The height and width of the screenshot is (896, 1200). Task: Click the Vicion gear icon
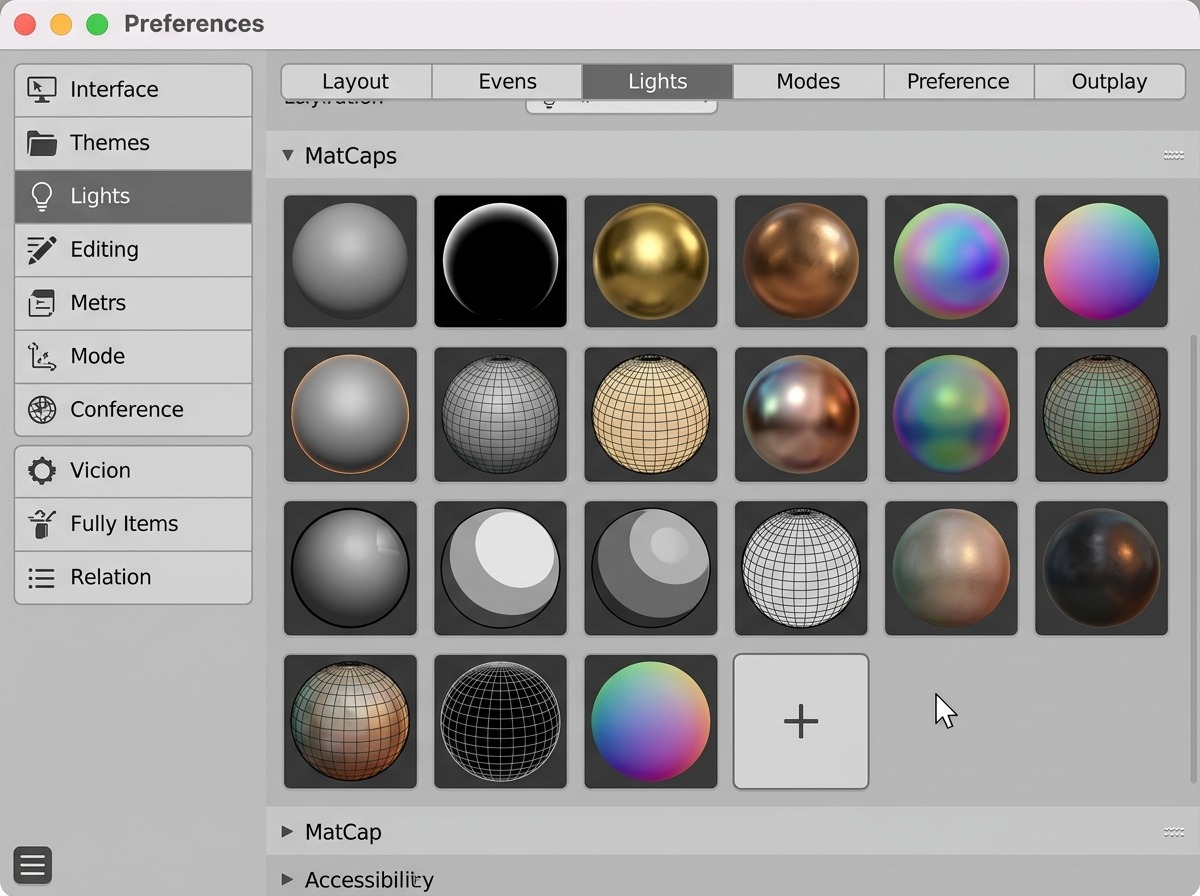42,470
